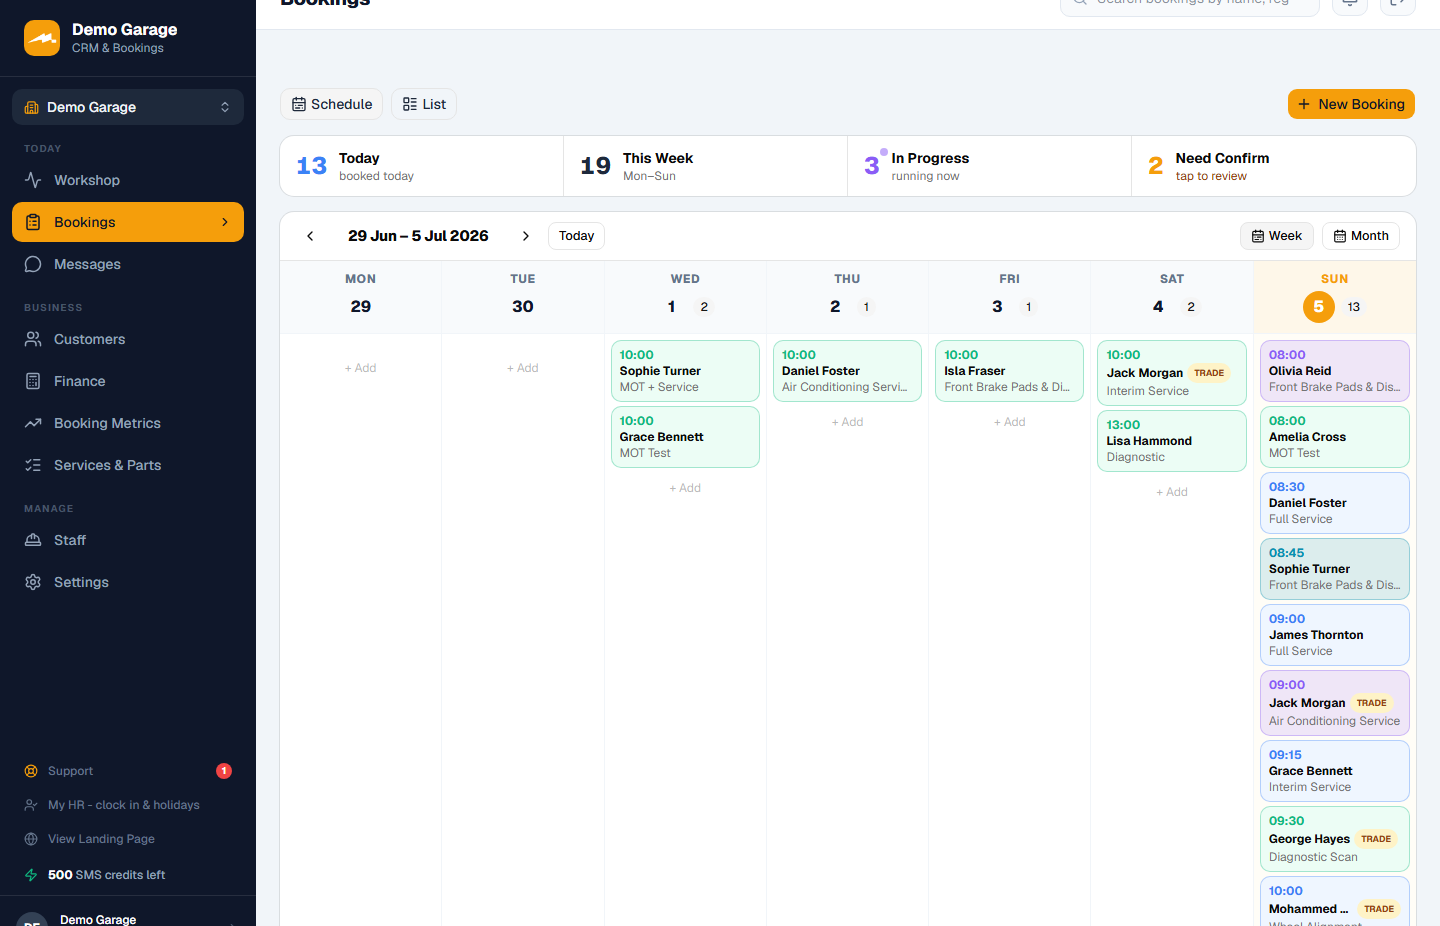This screenshot has height=926, width=1440.
Task: Go to the next week arrow
Action: point(526,236)
